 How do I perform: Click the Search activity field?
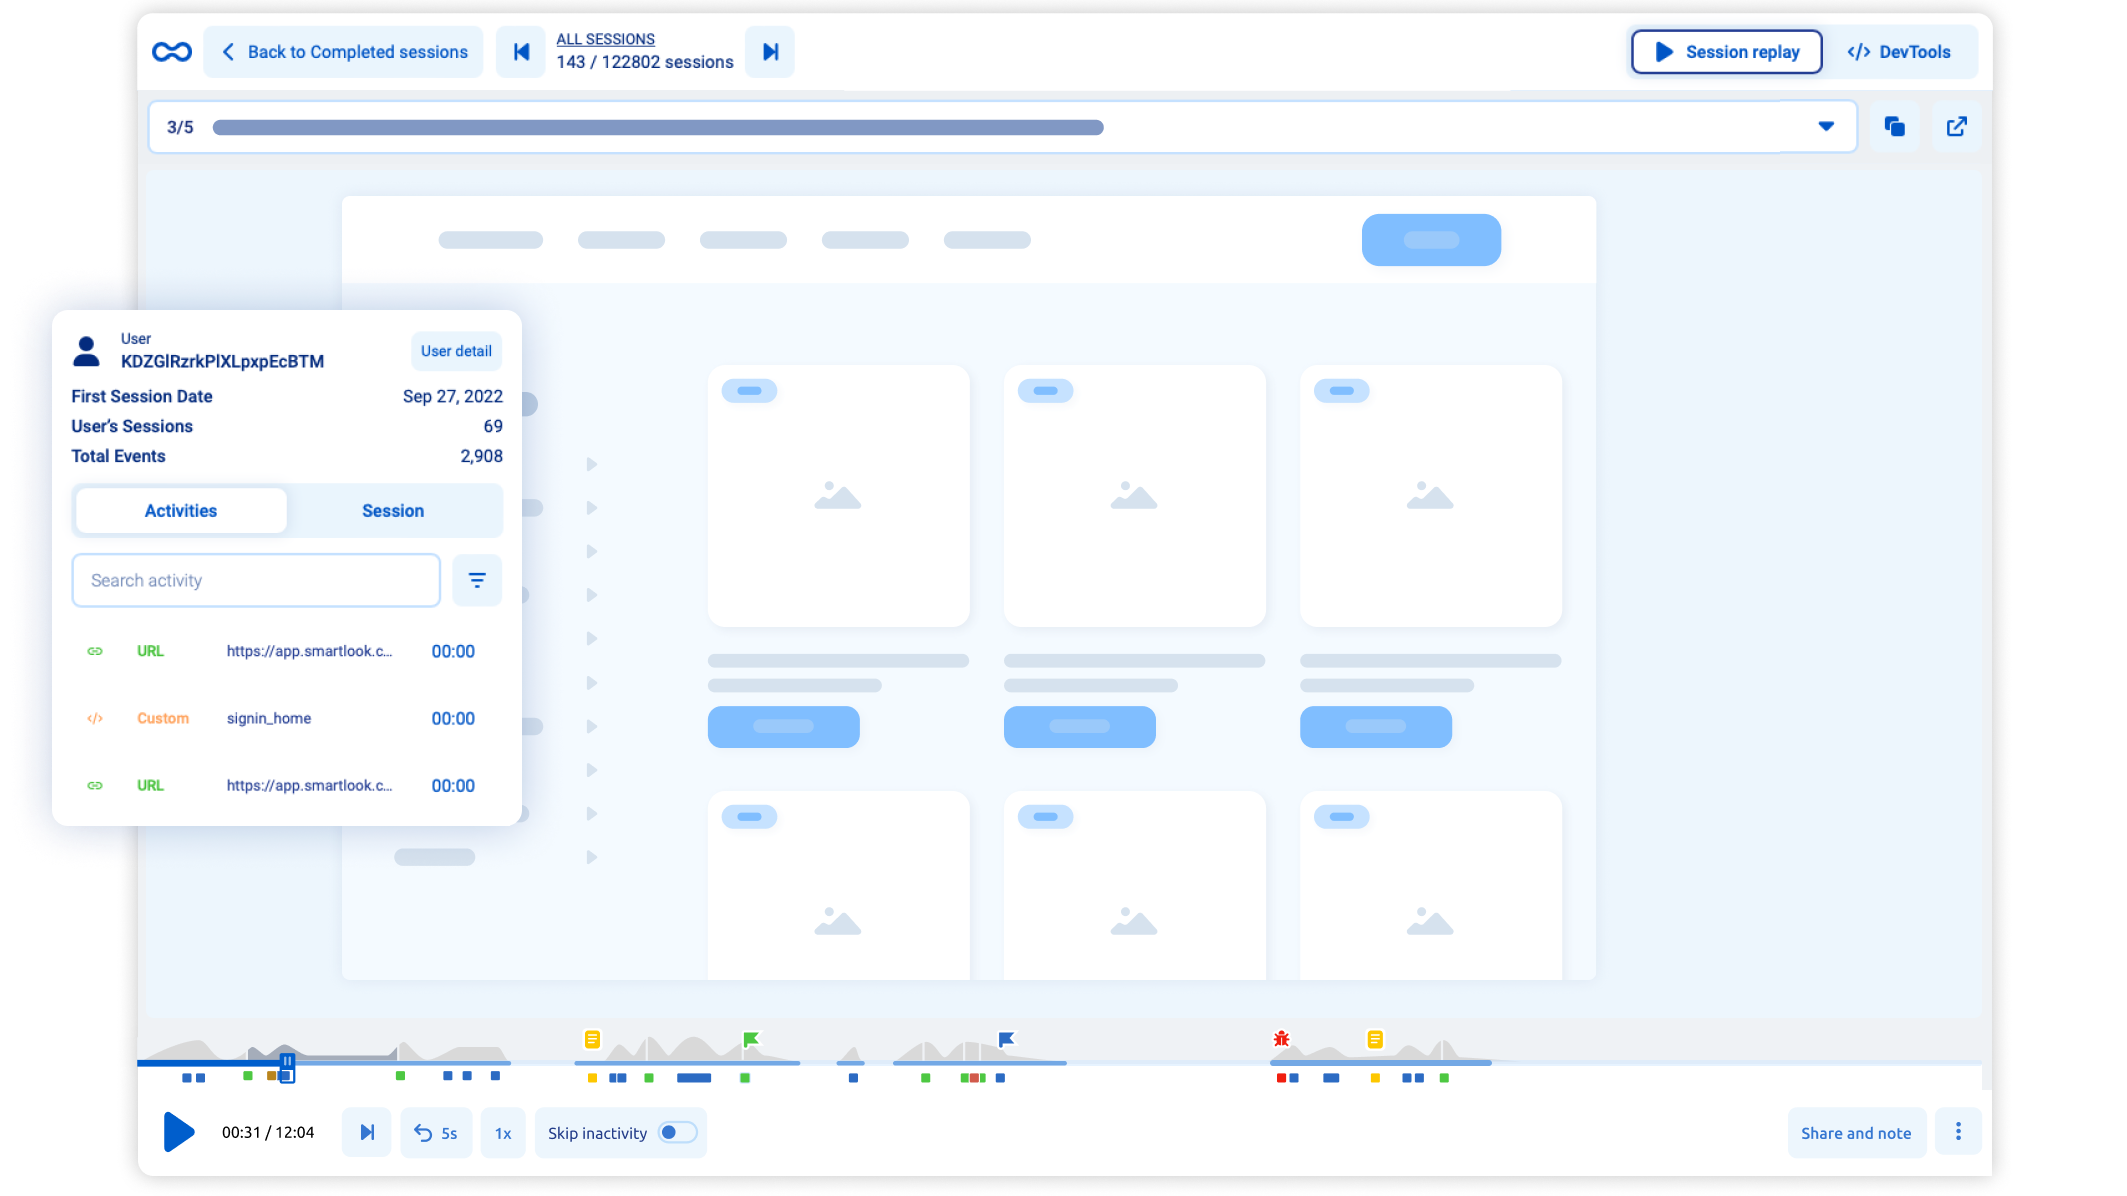tap(256, 580)
